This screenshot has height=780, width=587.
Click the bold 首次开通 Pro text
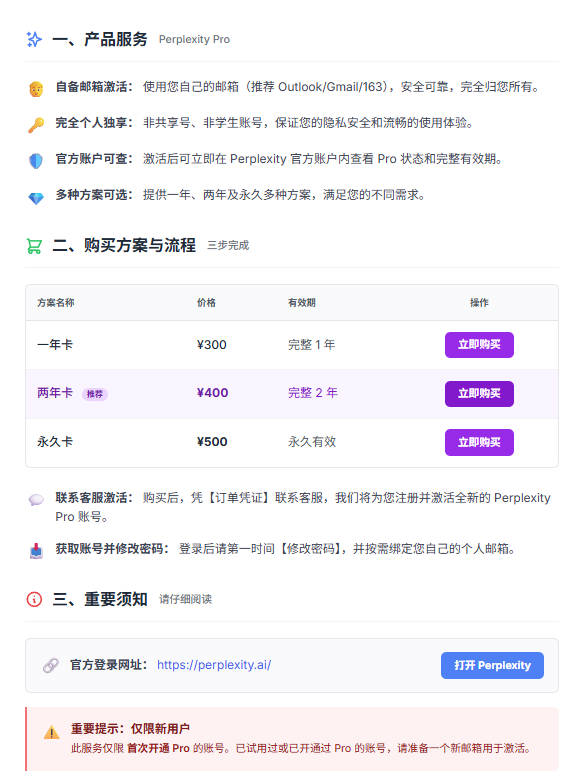point(158,748)
